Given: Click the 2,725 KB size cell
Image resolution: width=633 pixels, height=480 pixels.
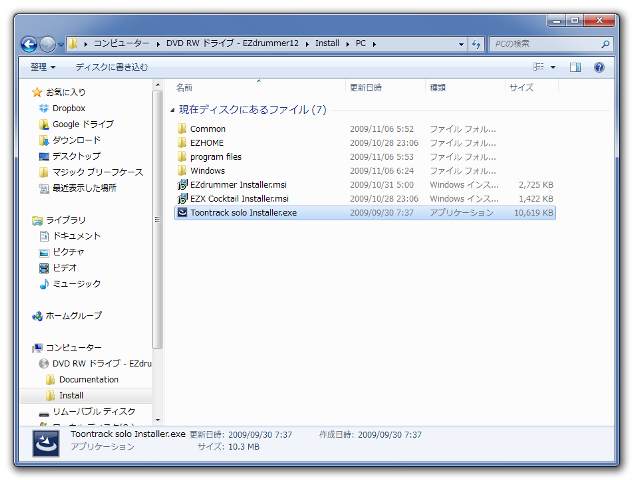Looking at the screenshot, I should tap(536, 185).
